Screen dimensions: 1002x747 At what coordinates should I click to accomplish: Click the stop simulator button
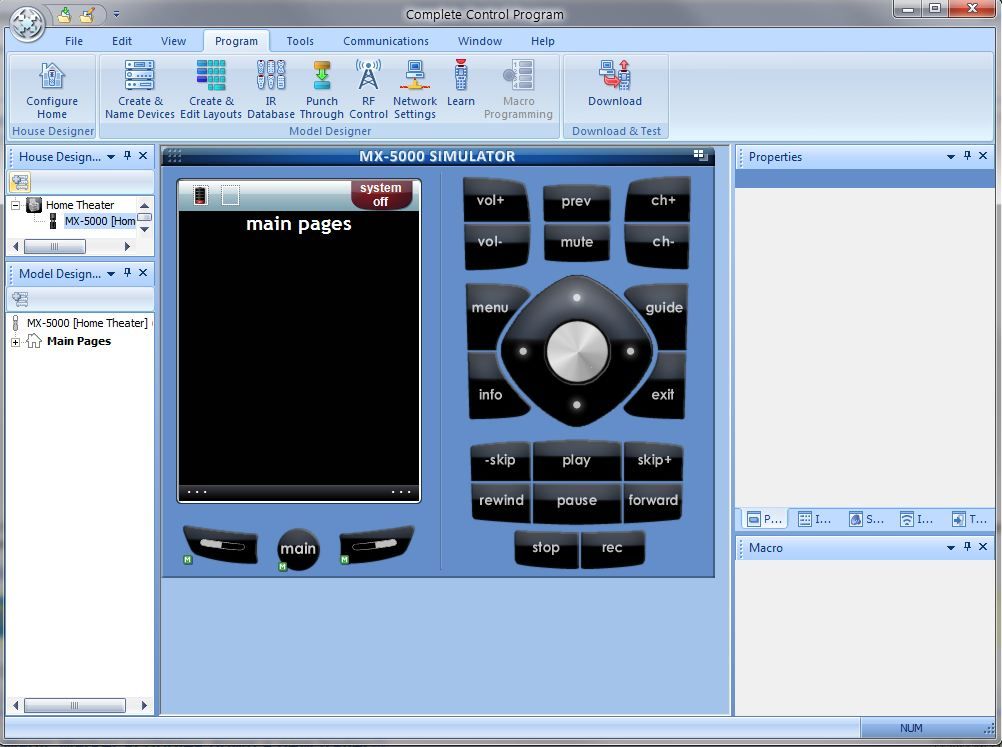[546, 548]
